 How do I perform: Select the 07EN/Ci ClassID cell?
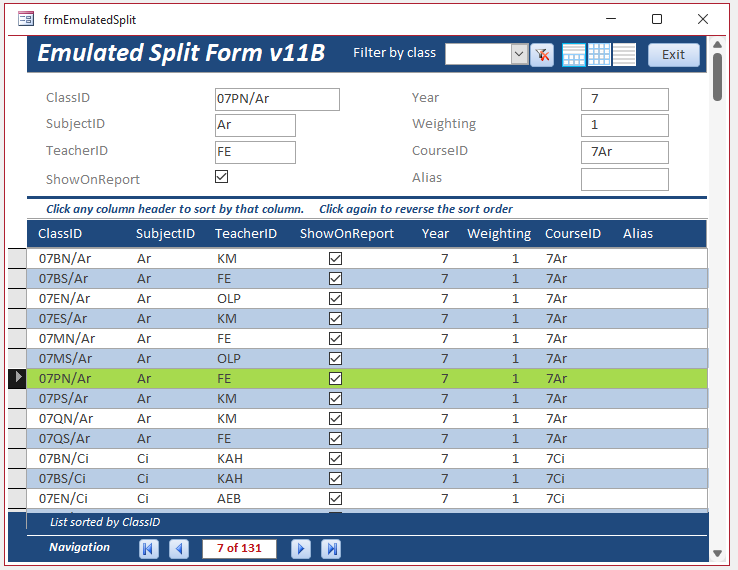[x=63, y=498]
